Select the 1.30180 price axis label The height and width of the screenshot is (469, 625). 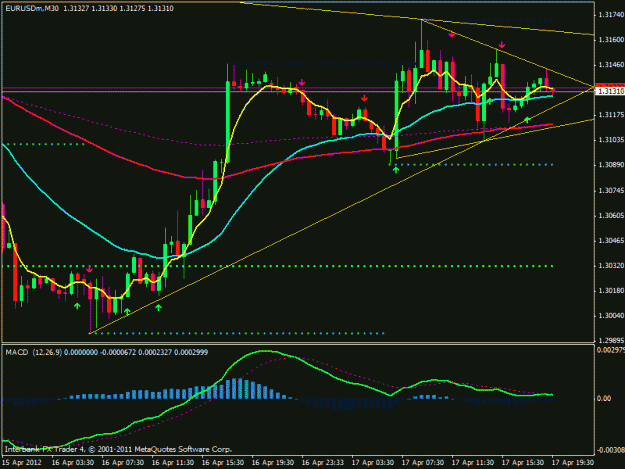coord(611,291)
